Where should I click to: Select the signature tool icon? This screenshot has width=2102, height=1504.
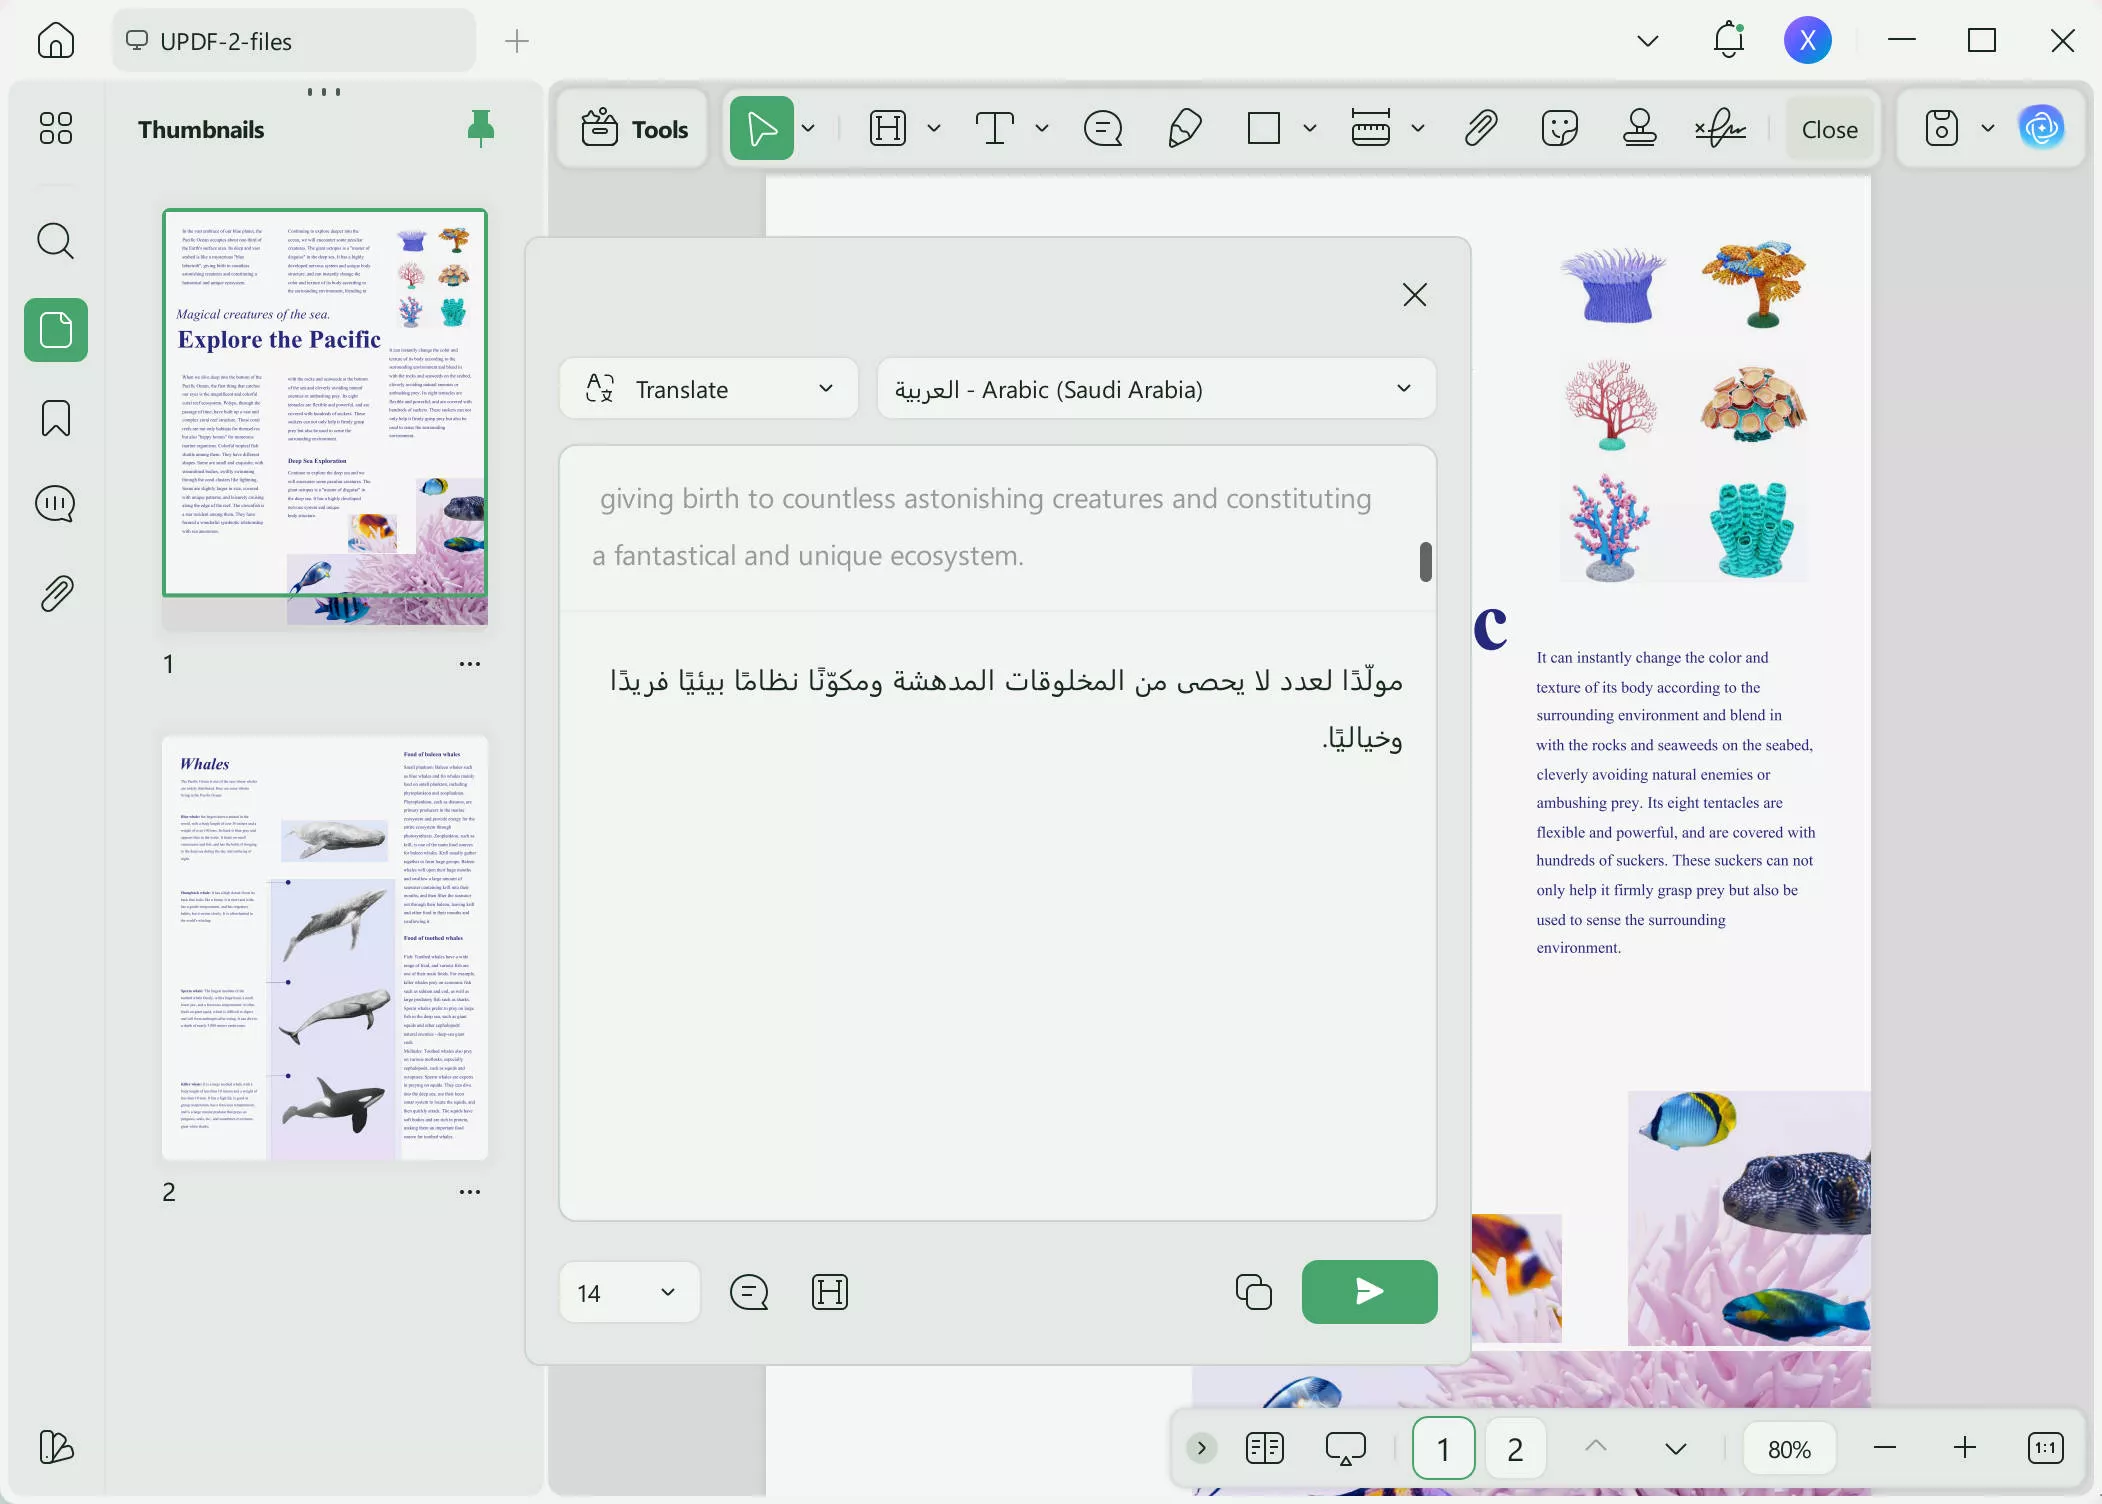1720,129
